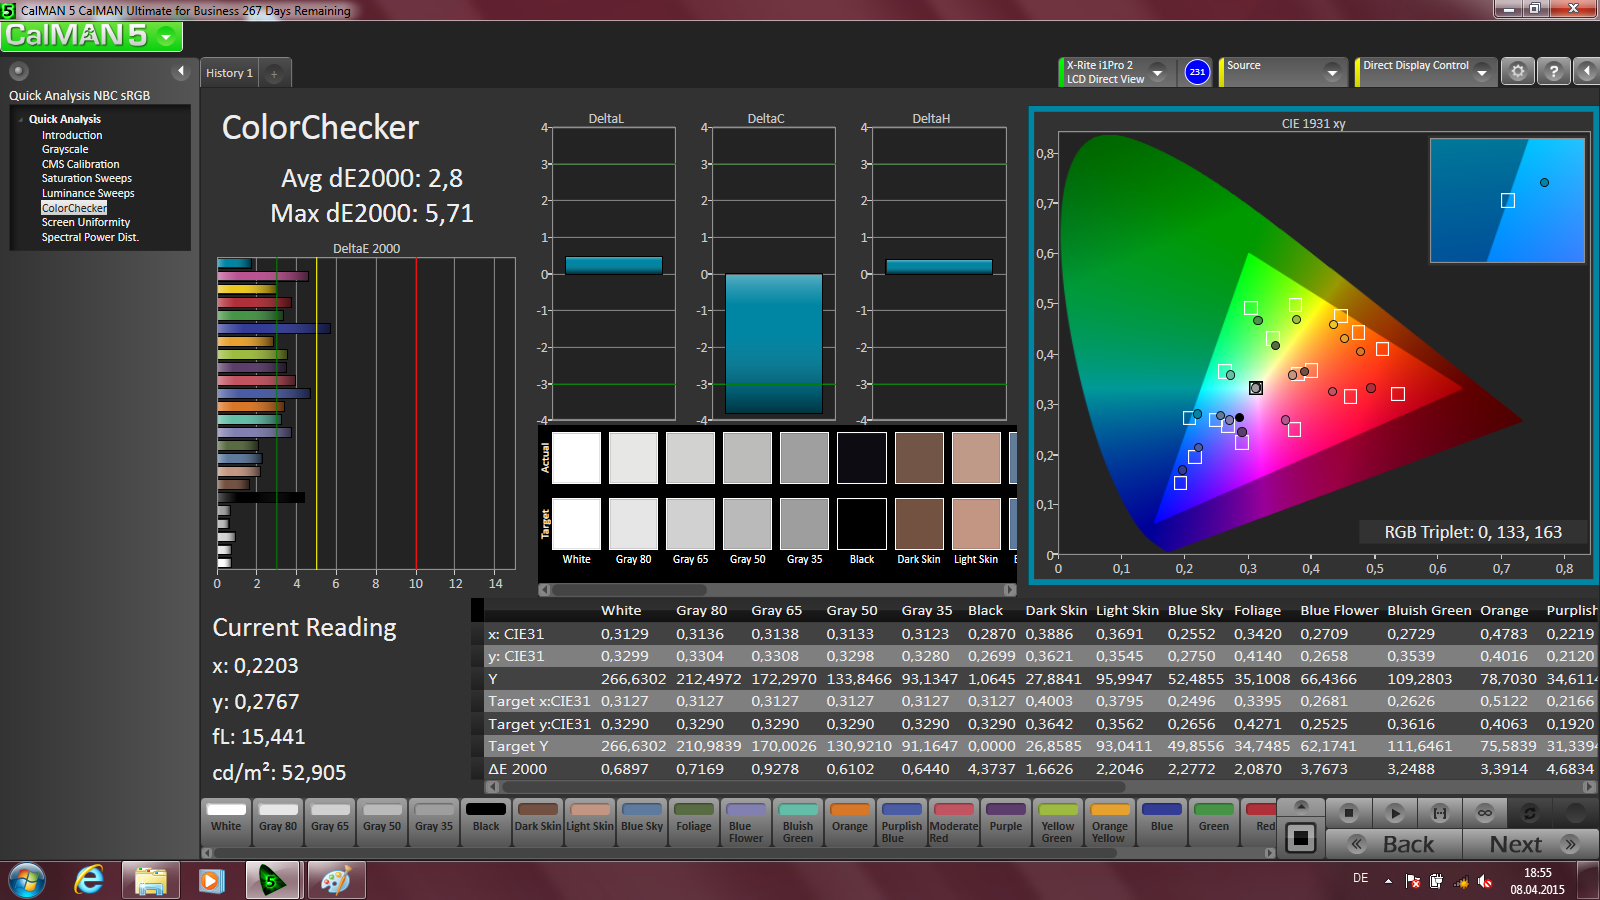Open Grayscale in the Quick Analysis list
The image size is (1600, 900).
[65, 149]
